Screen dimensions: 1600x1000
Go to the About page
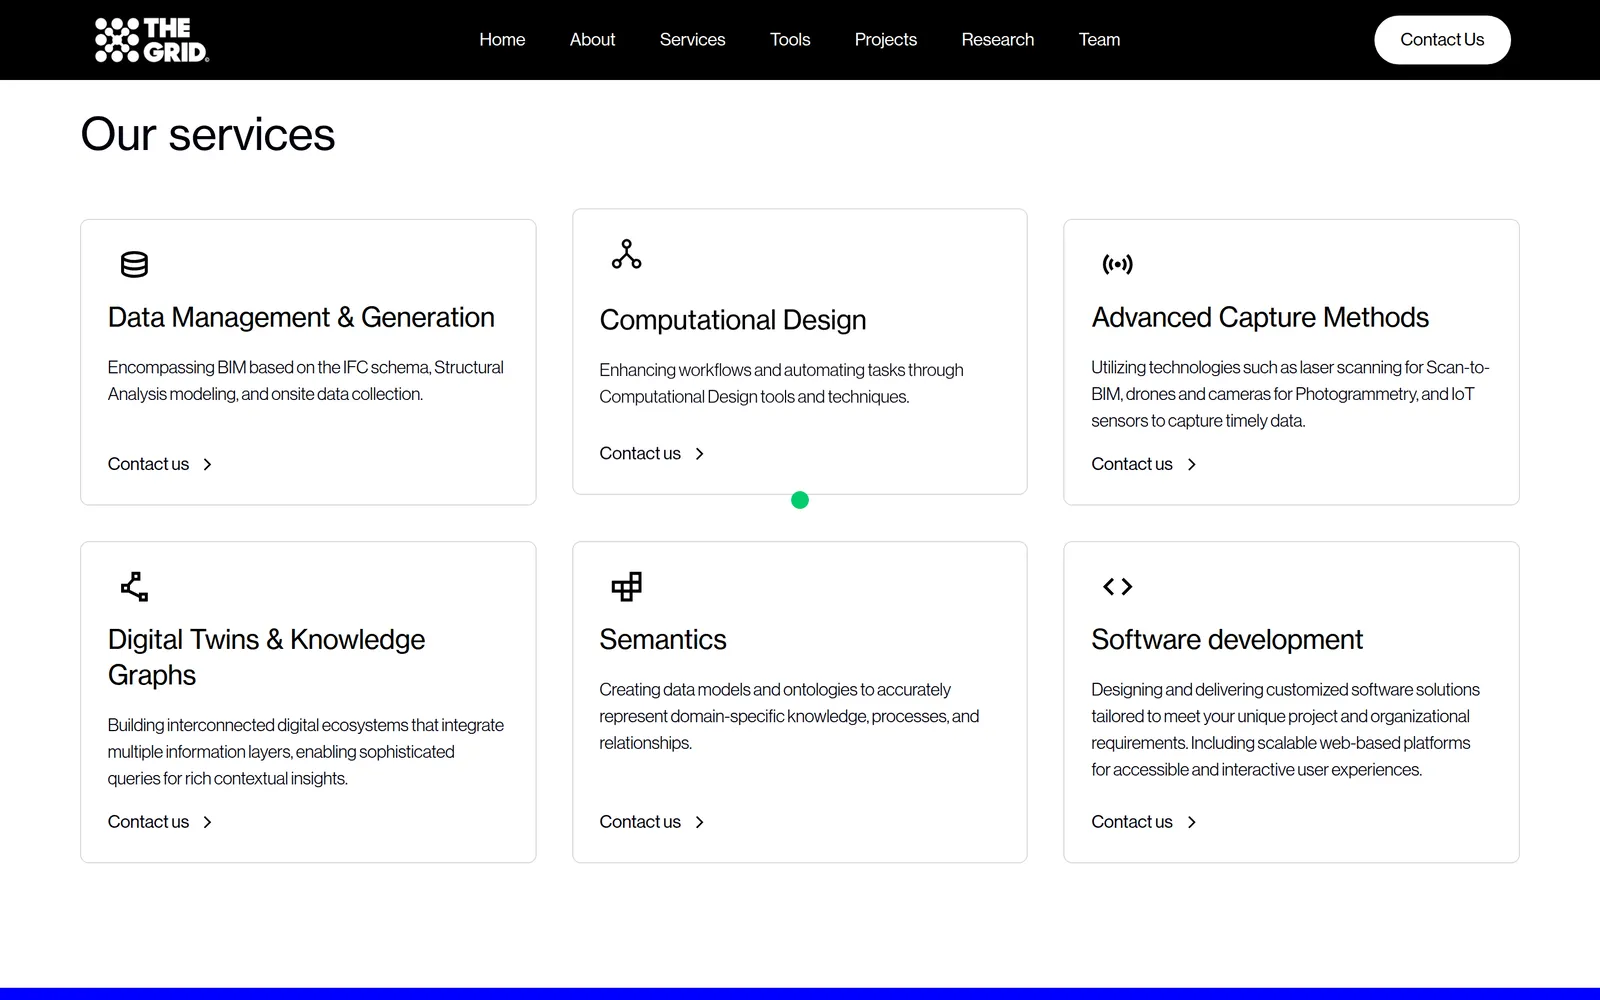coord(592,40)
